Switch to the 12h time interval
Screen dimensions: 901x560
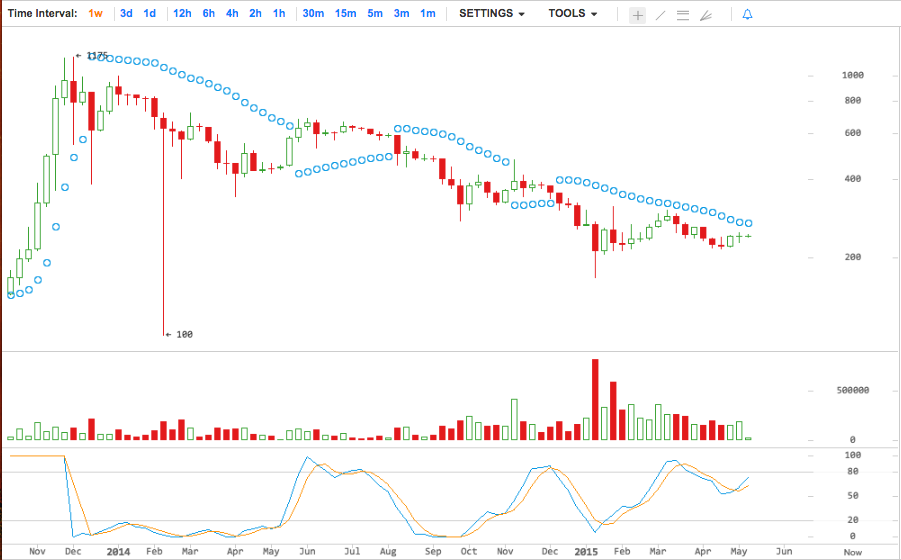[x=182, y=13]
